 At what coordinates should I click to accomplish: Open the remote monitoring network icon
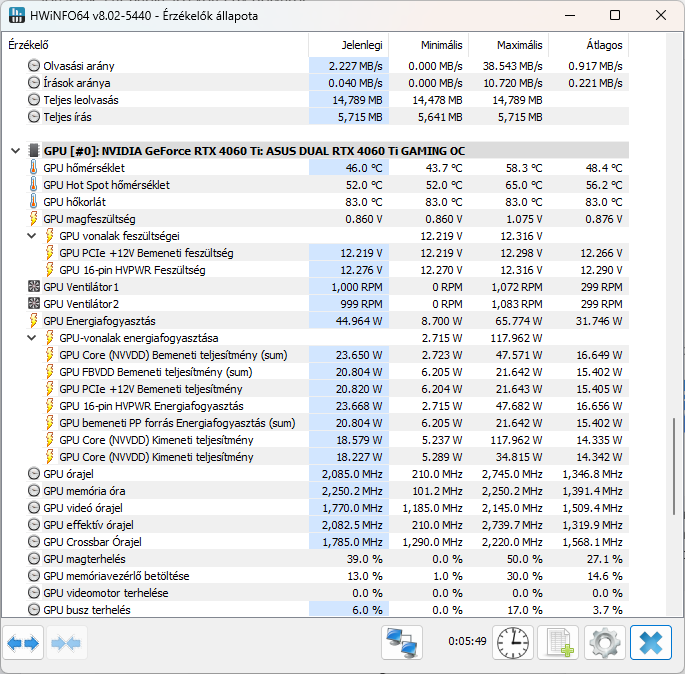pos(401,643)
